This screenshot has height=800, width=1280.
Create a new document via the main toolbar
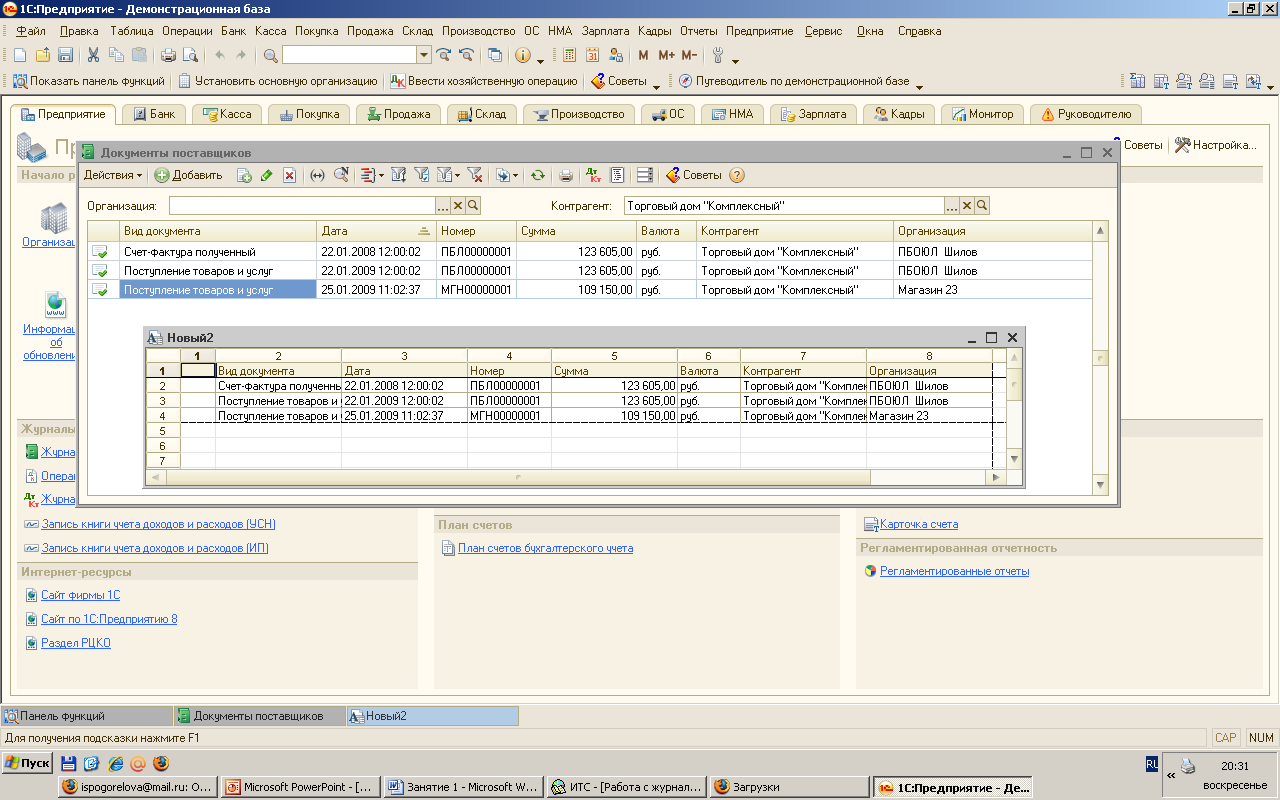tap(20, 55)
